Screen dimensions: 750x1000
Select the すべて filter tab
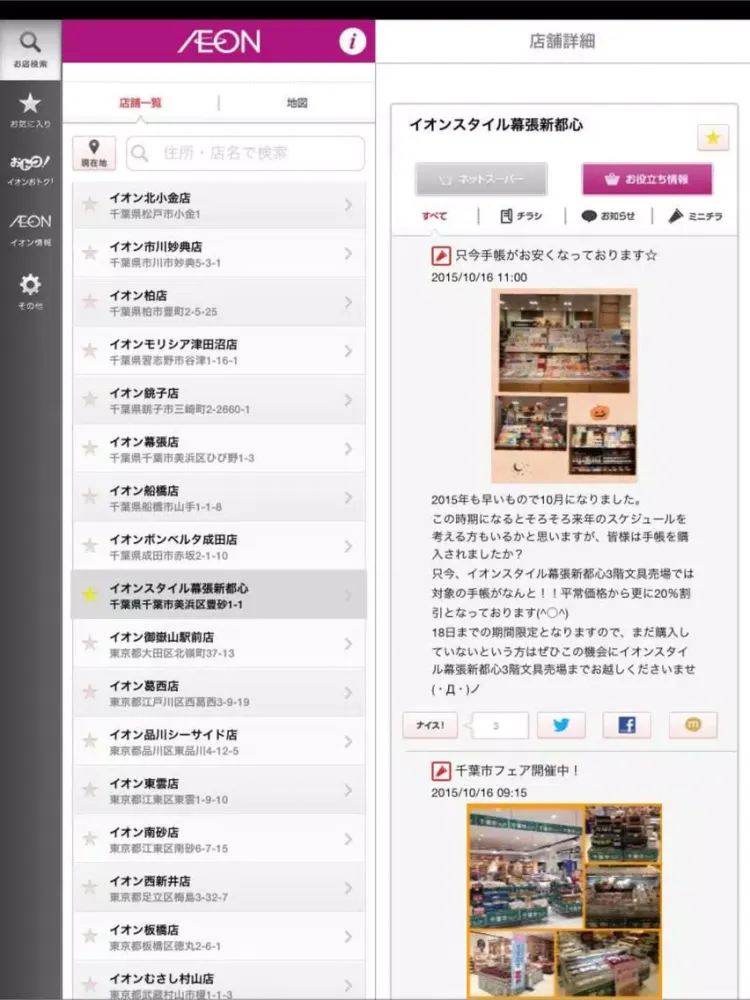click(434, 216)
